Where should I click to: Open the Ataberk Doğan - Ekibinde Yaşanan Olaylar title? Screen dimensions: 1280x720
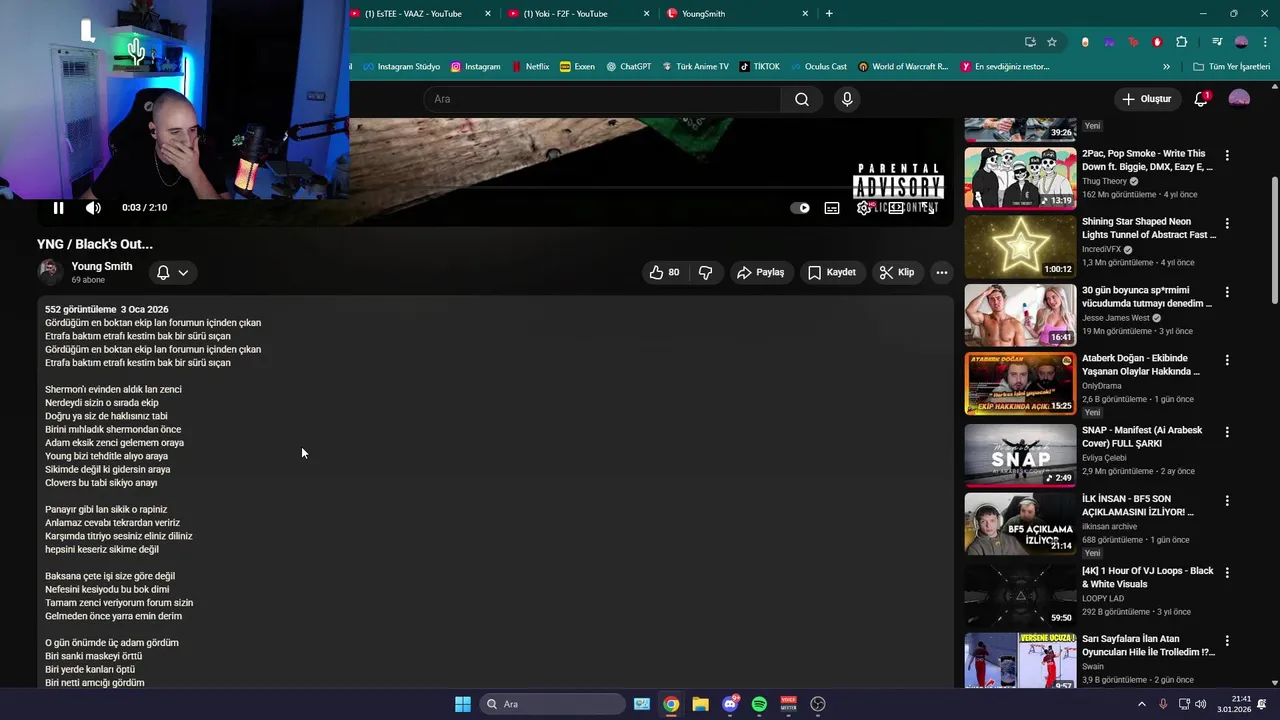[x=1141, y=365]
